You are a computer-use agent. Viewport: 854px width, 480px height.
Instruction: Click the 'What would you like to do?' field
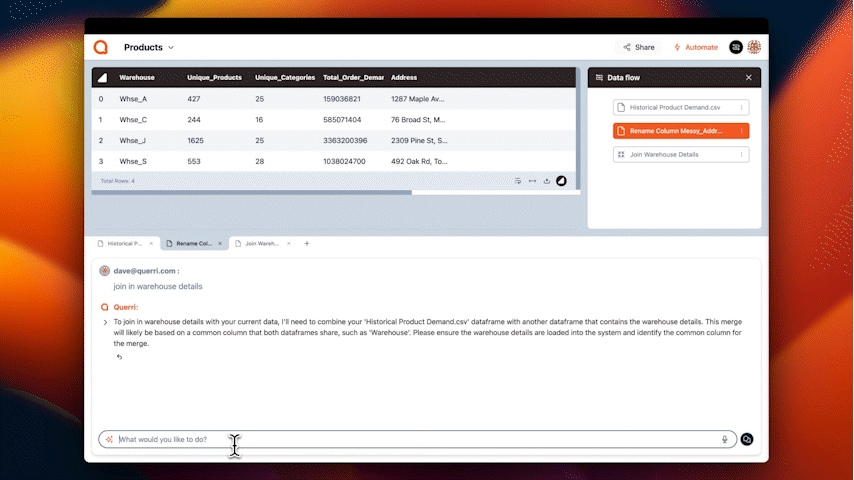click(x=400, y=439)
